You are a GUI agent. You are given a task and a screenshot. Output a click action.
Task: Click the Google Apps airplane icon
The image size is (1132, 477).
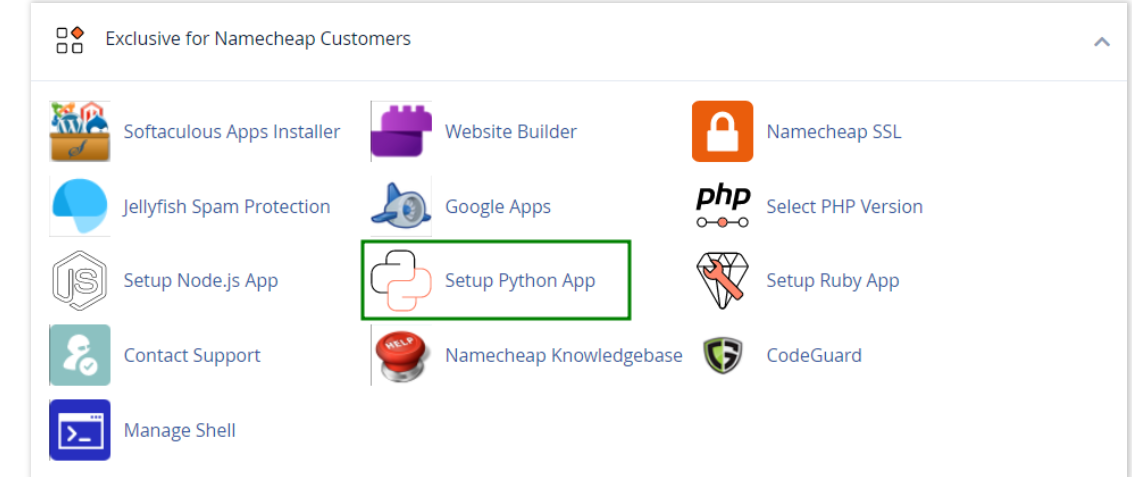coord(401,206)
